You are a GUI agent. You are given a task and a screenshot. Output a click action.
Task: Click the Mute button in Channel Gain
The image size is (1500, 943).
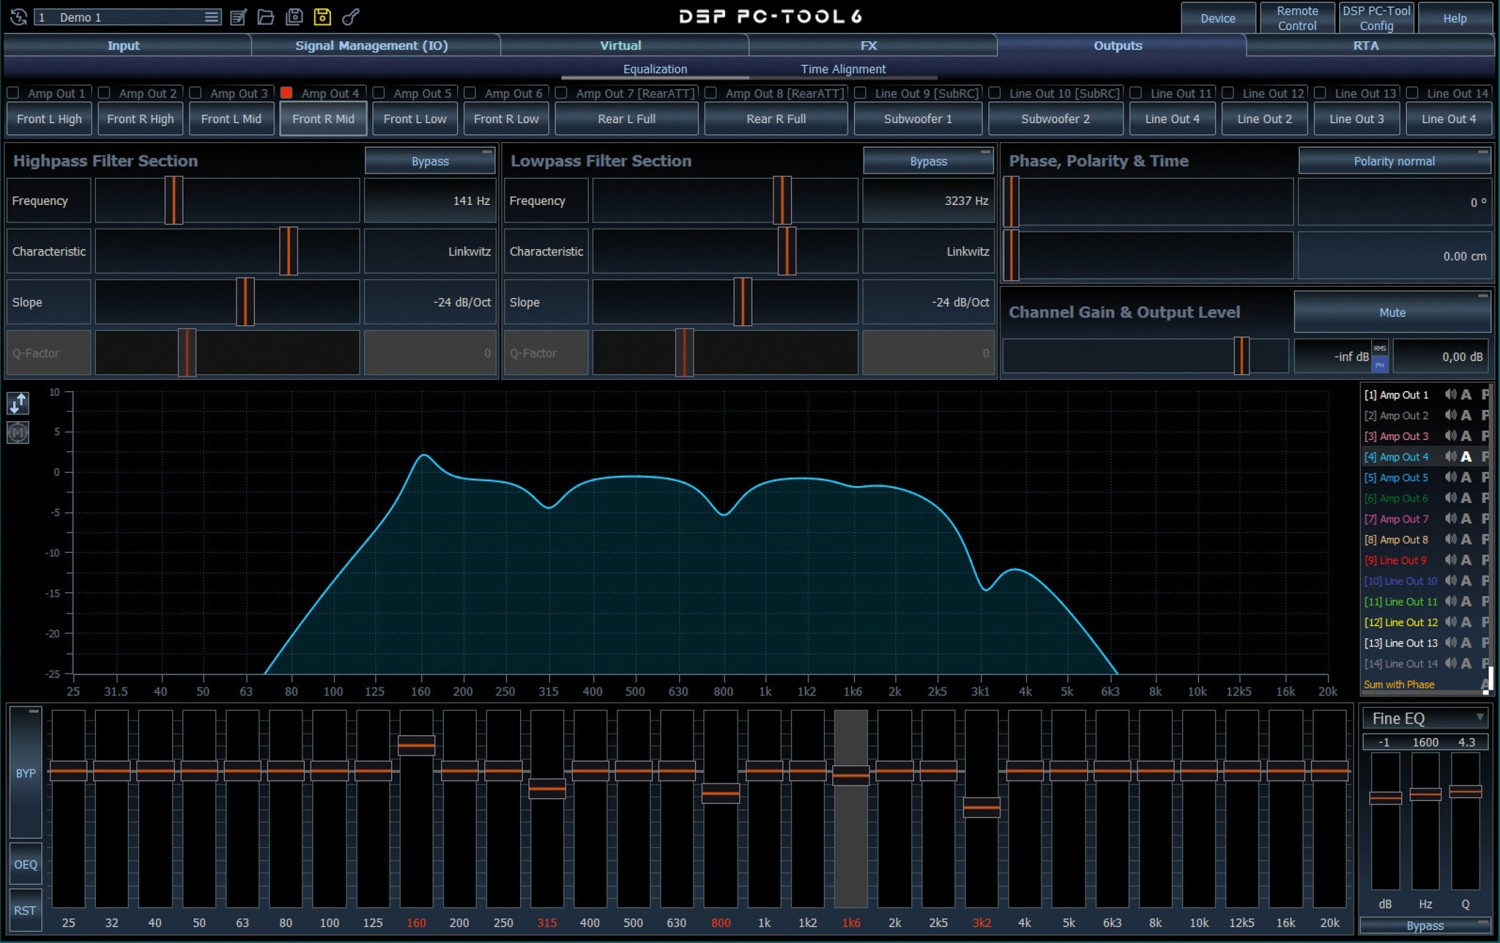1392,313
